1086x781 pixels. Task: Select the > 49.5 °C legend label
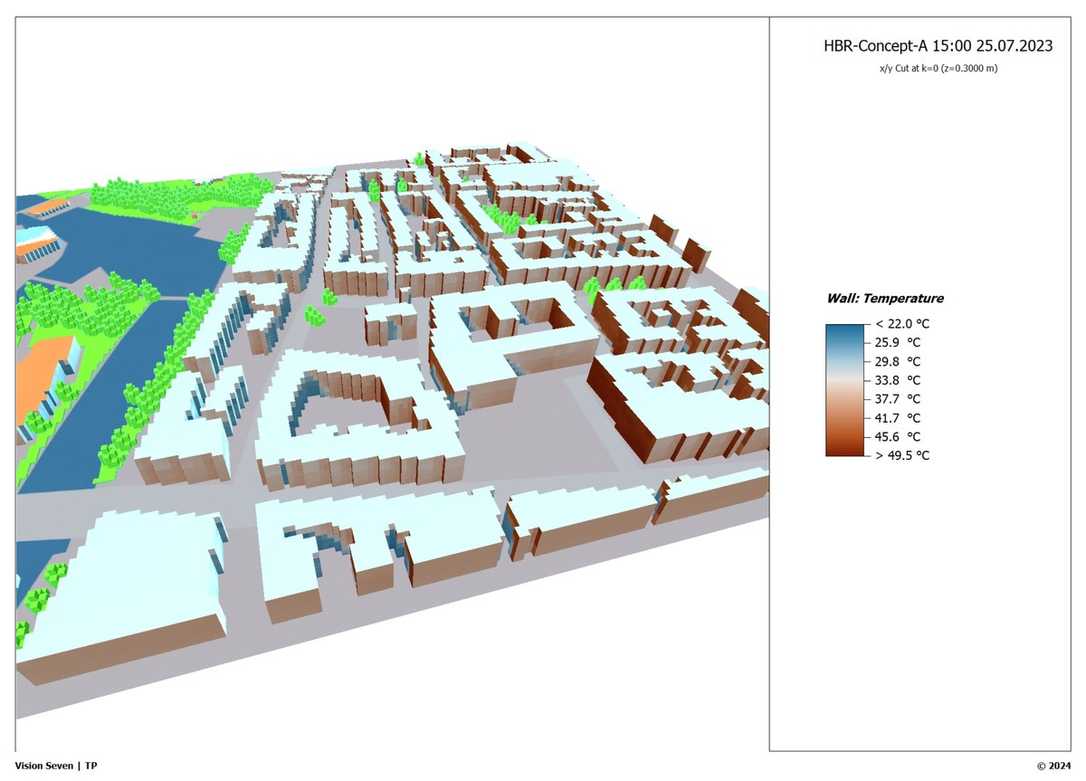[901, 455]
